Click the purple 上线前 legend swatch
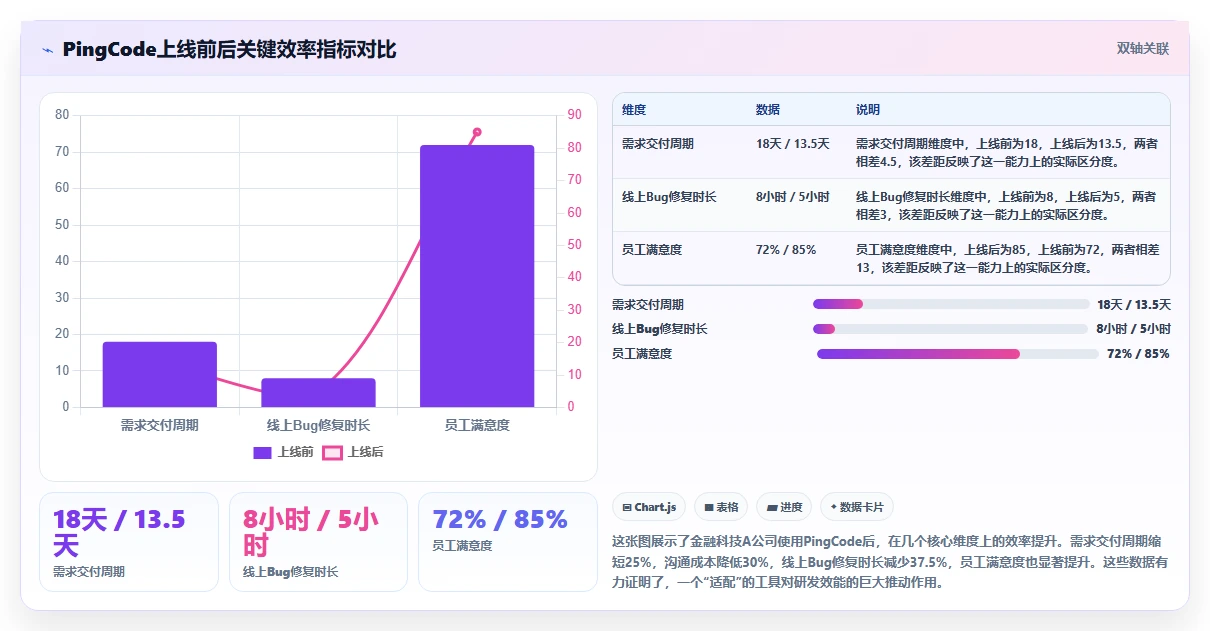The width and height of the screenshot is (1210, 631). coord(262,453)
